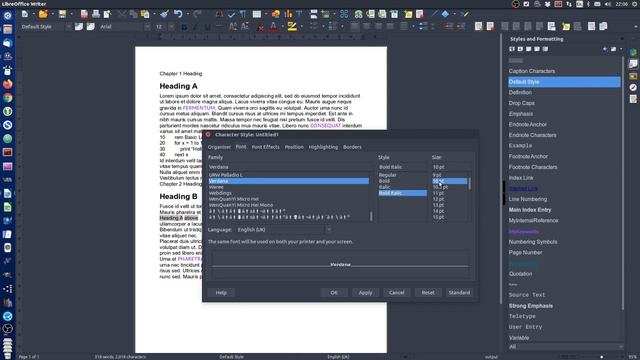Switch to the Font tab

(241, 147)
